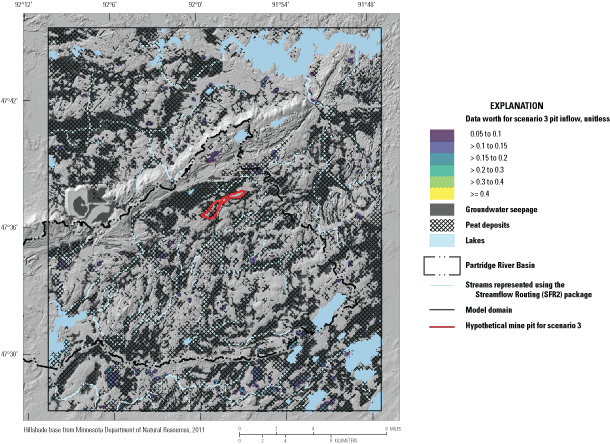Image resolution: width=610 pixels, height=444 pixels.
Task: Select the > 0.2 to 0.3 color swatch
Action: [x=441, y=169]
